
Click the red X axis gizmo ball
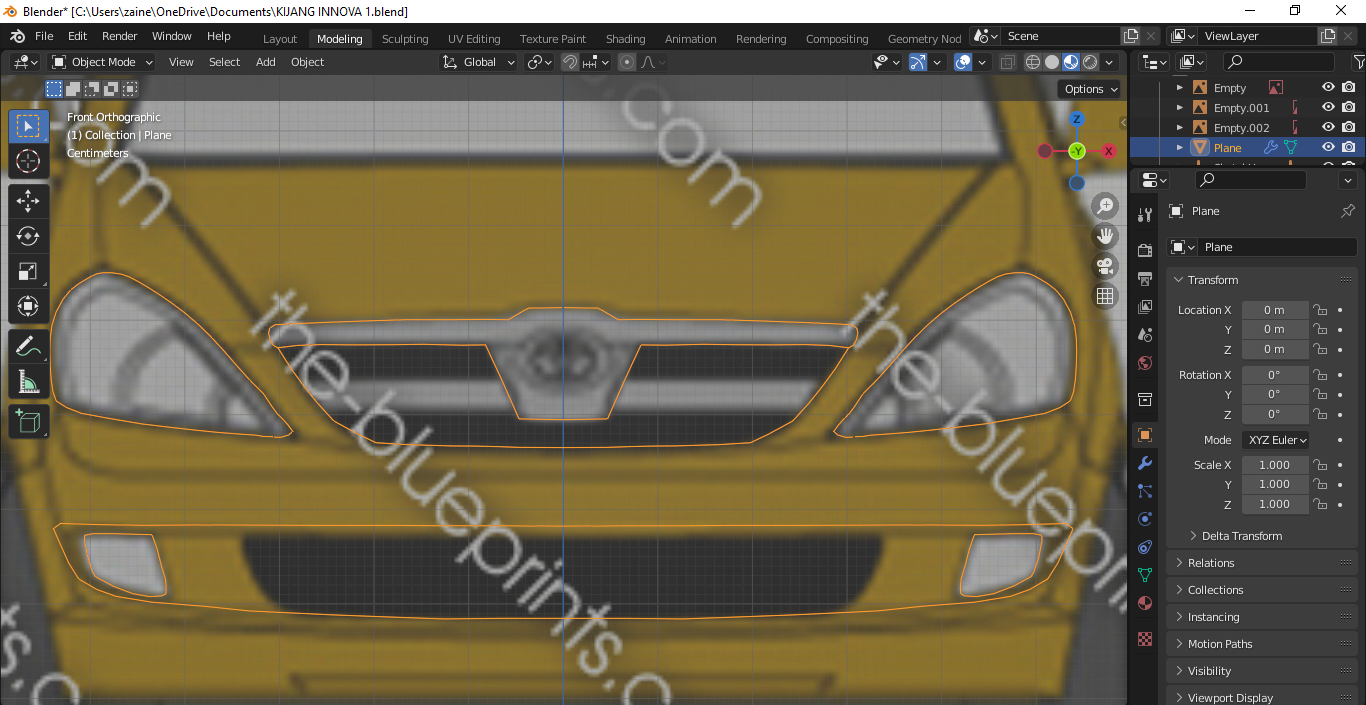[1108, 151]
